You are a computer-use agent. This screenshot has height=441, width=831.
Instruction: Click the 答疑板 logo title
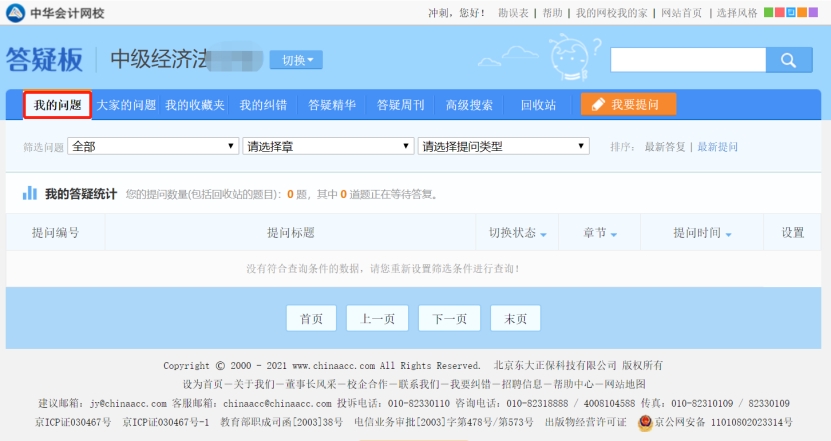(44, 60)
